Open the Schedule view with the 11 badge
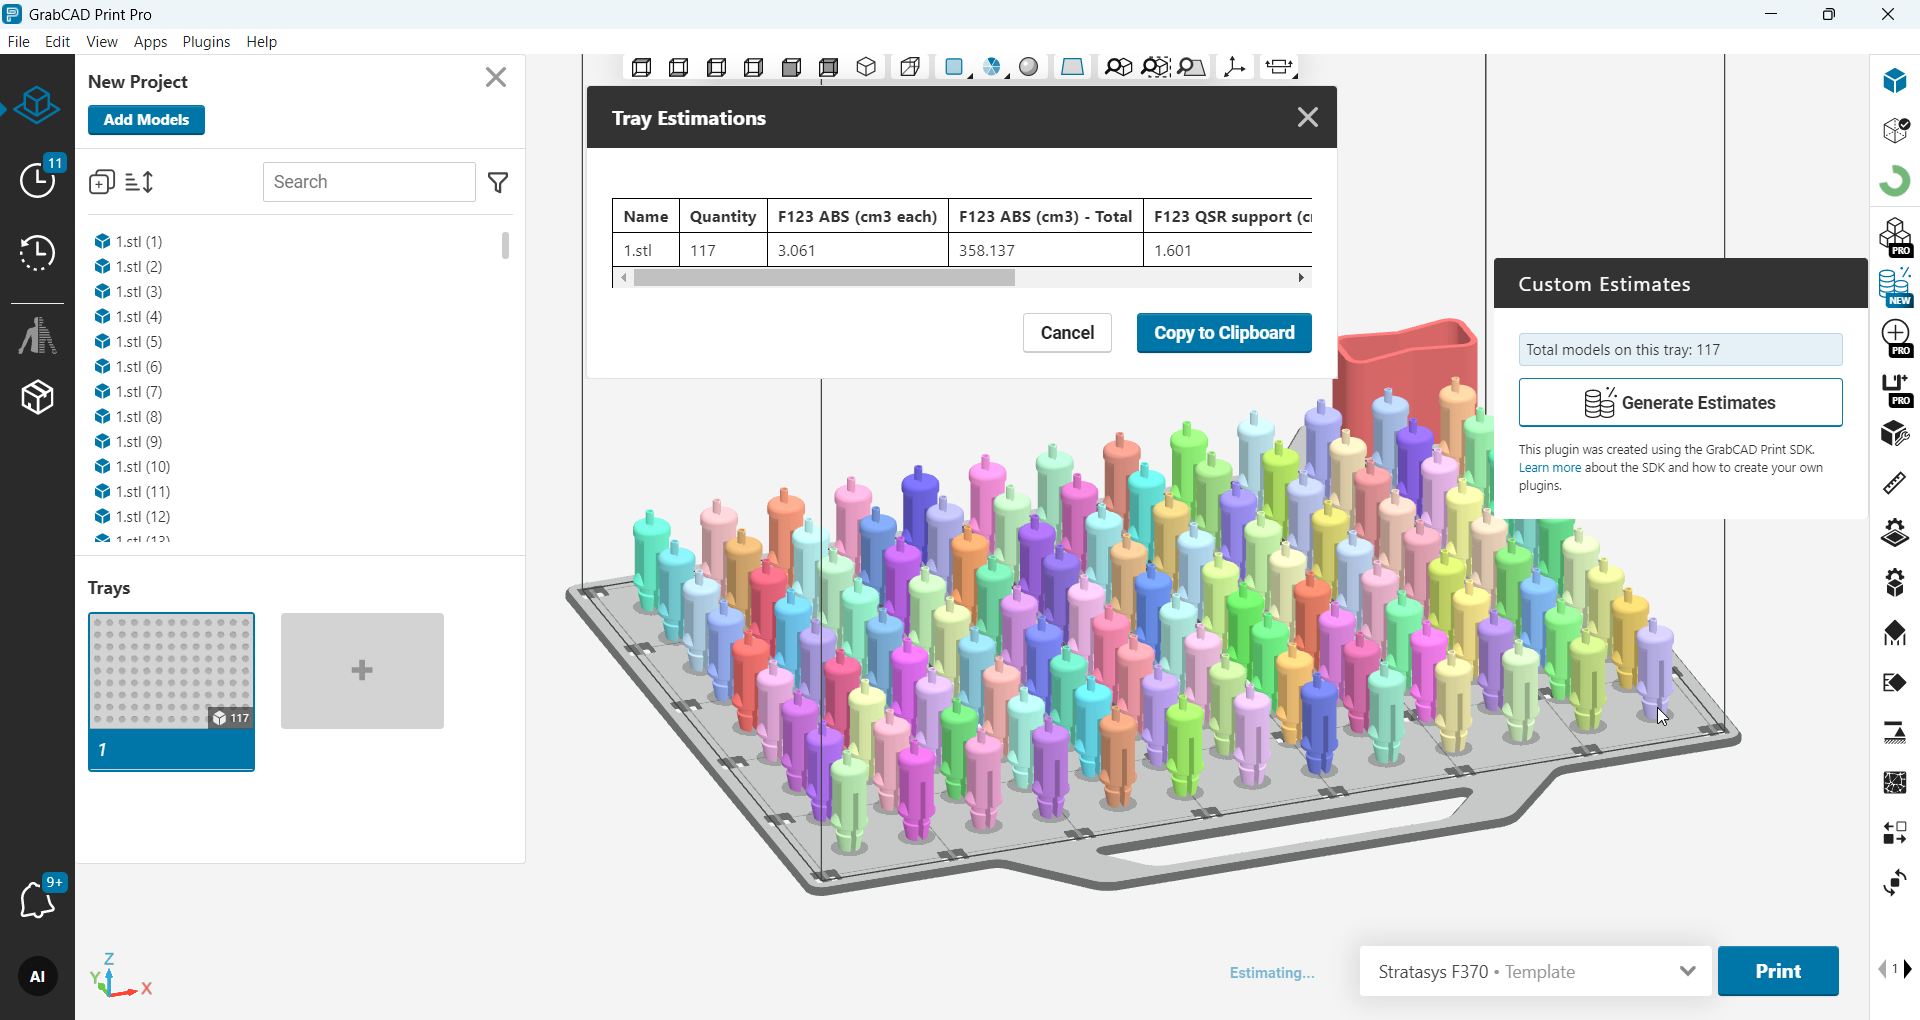1920x1020 pixels. (x=38, y=180)
